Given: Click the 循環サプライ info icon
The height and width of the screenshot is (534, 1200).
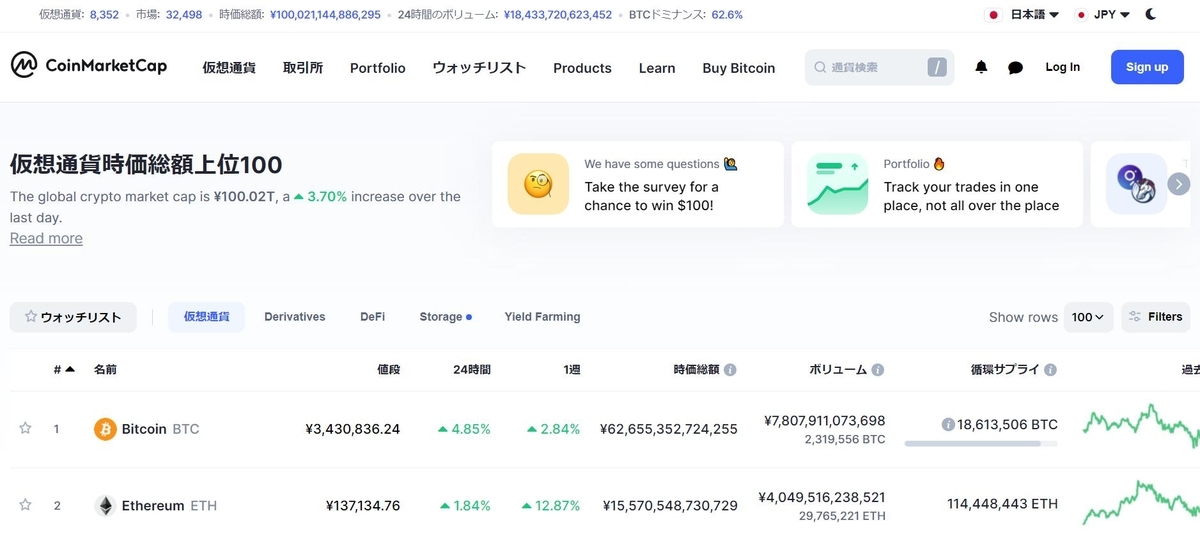Looking at the screenshot, I should pos(1051,370).
